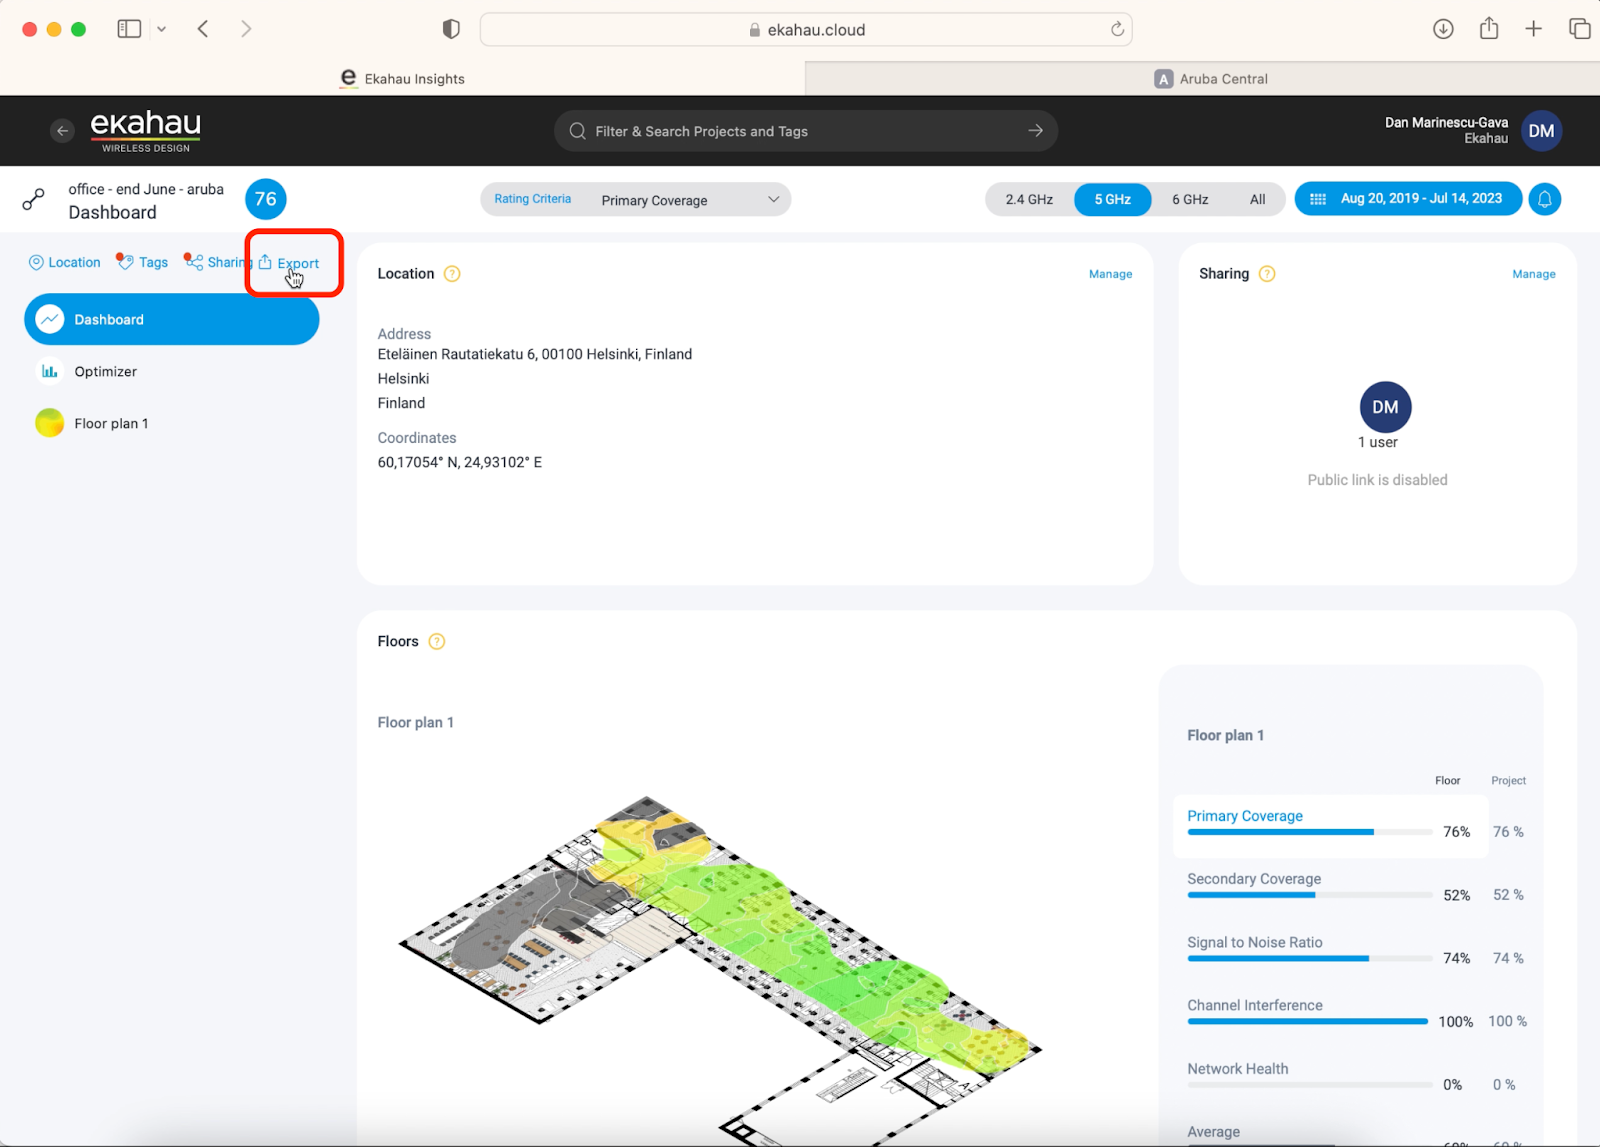Click Manage link in Location panel
1600x1147 pixels.
[x=1110, y=274]
